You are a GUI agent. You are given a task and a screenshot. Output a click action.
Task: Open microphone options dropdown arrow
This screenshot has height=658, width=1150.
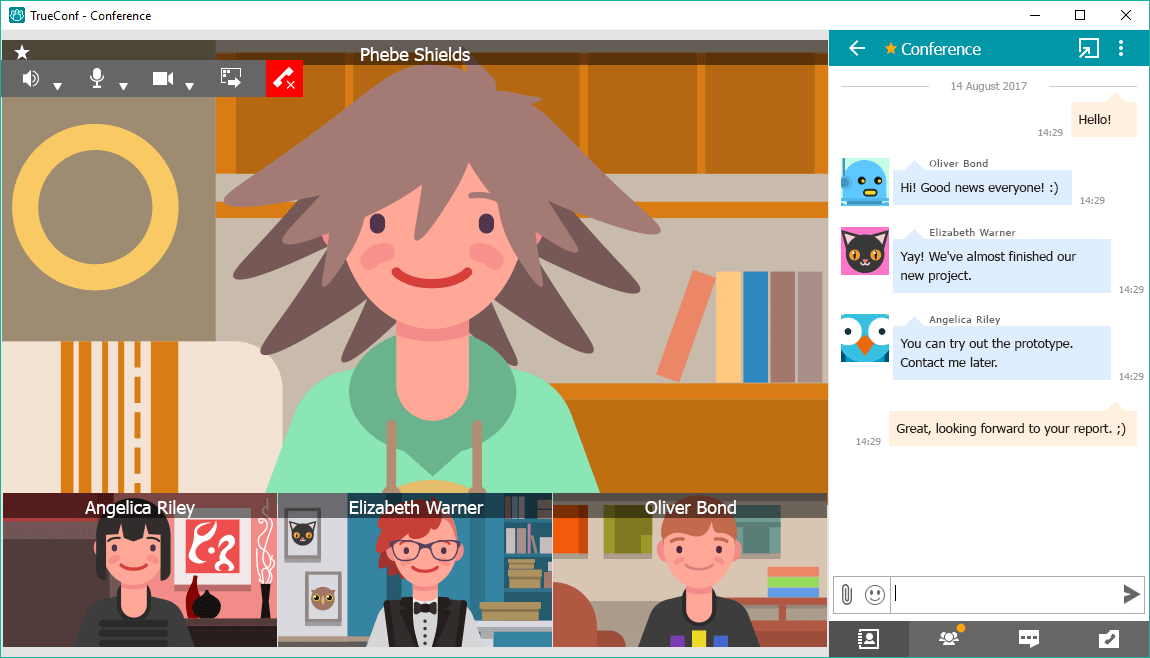(123, 87)
